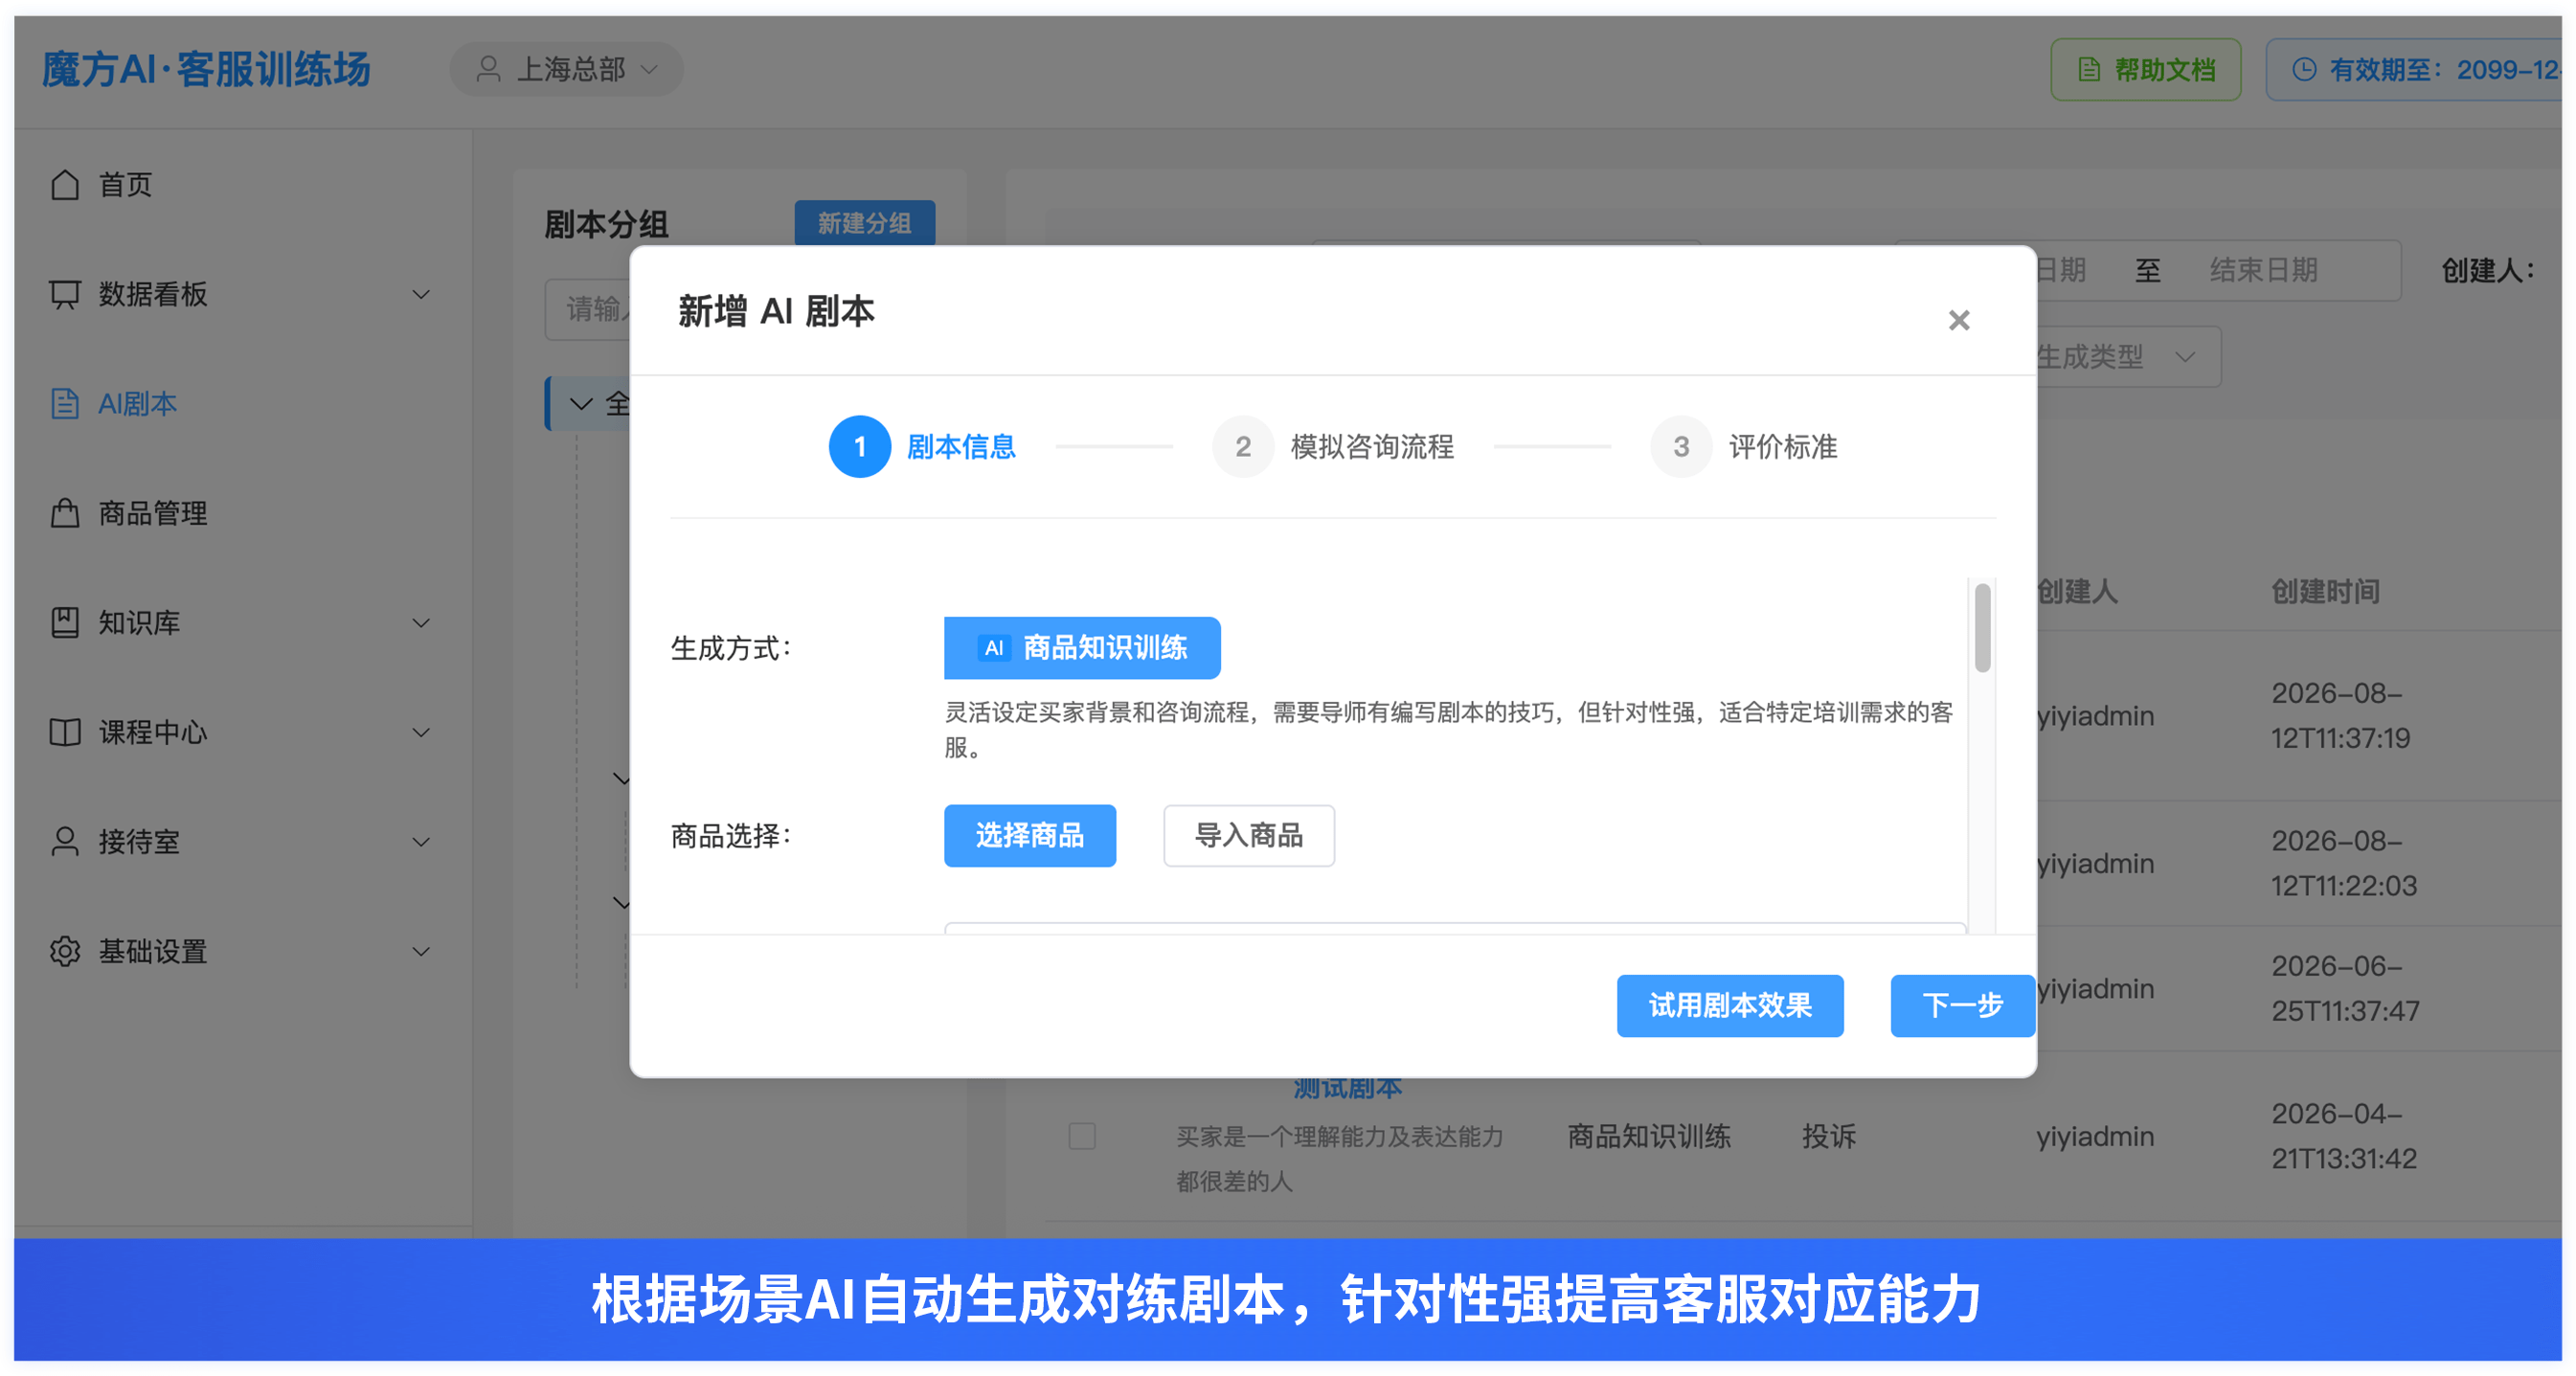Screen dimensions: 2576x1376
Task: Click the 投诉 cell in 测试剧本 row
Action: click(x=1829, y=1137)
